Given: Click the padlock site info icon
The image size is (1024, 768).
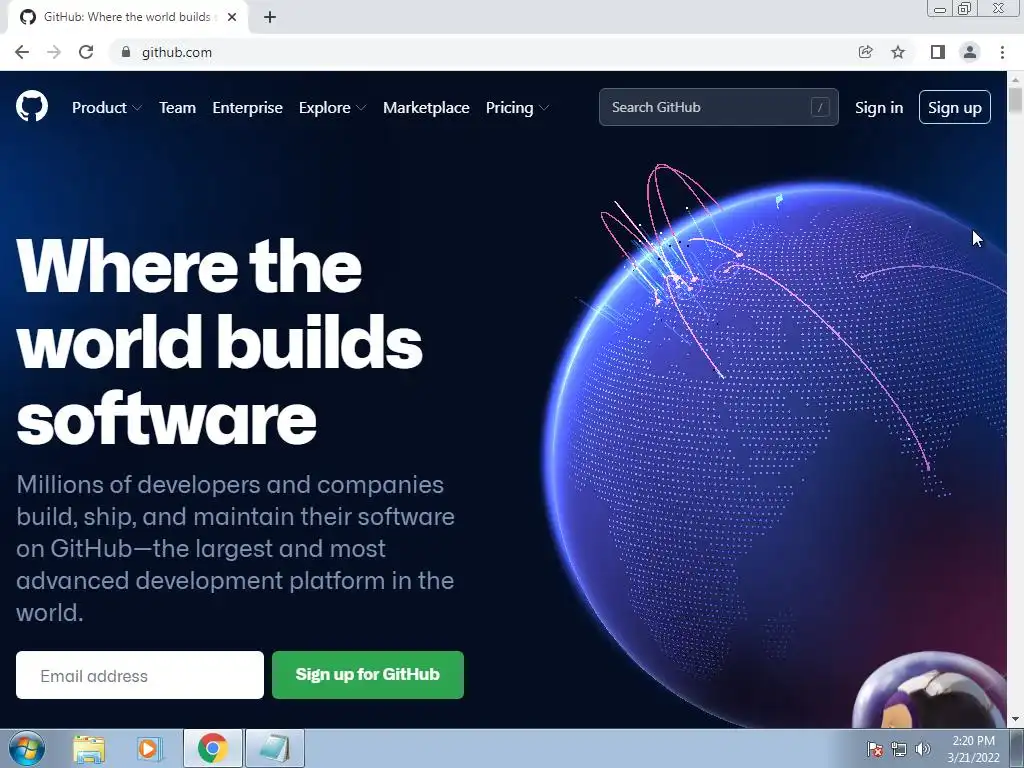Looking at the screenshot, I should (x=126, y=52).
